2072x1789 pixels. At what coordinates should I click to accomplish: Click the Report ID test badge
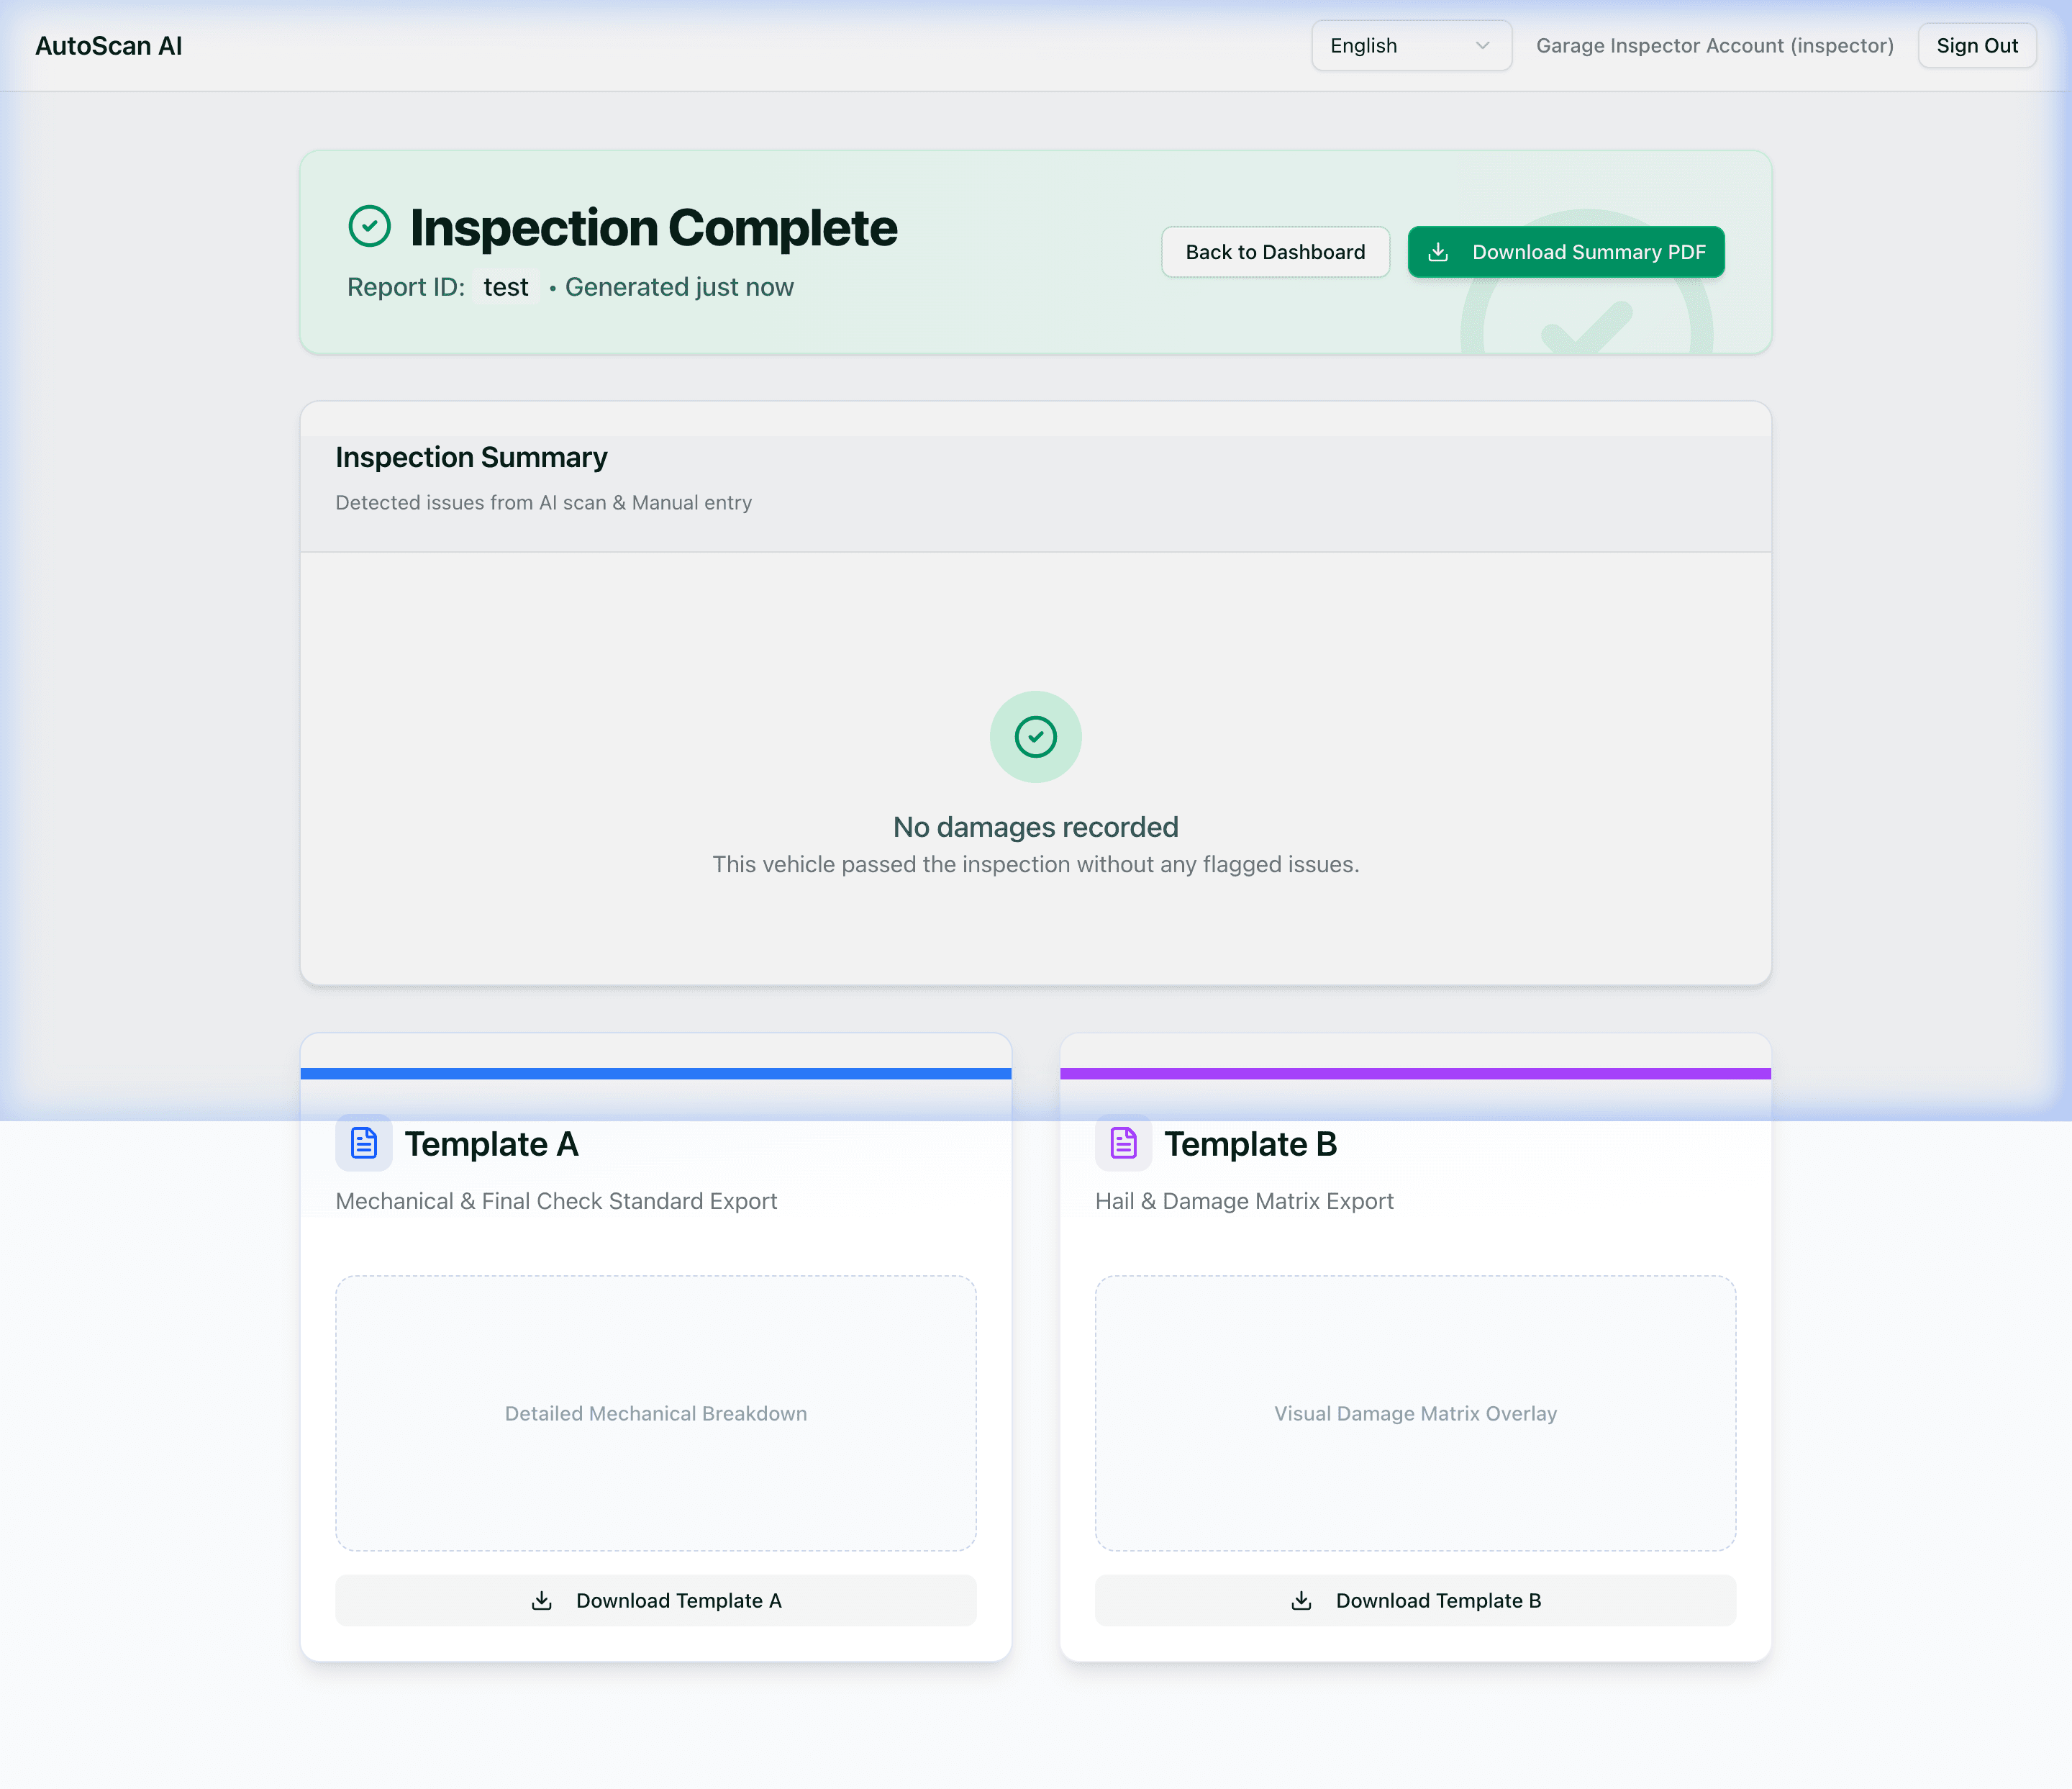pos(505,287)
